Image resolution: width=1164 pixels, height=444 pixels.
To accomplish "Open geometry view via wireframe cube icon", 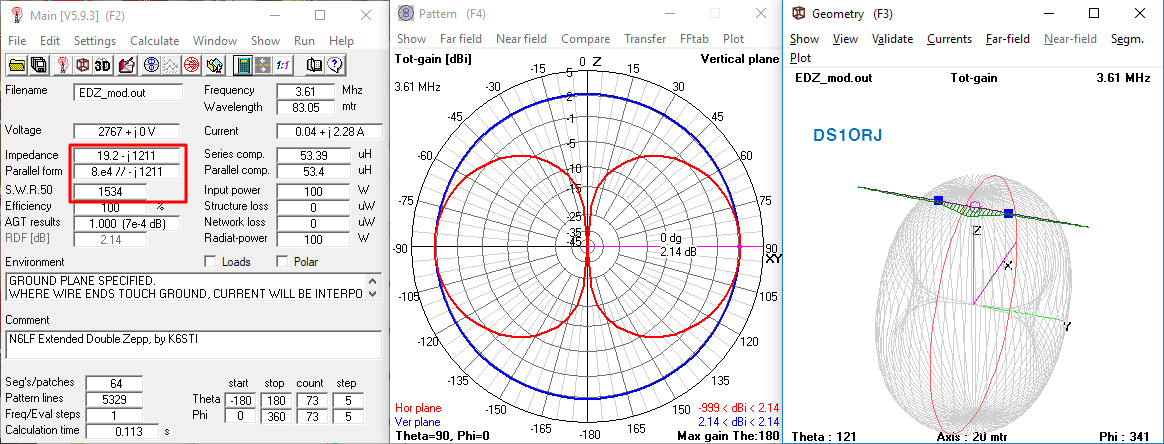I will coord(82,65).
